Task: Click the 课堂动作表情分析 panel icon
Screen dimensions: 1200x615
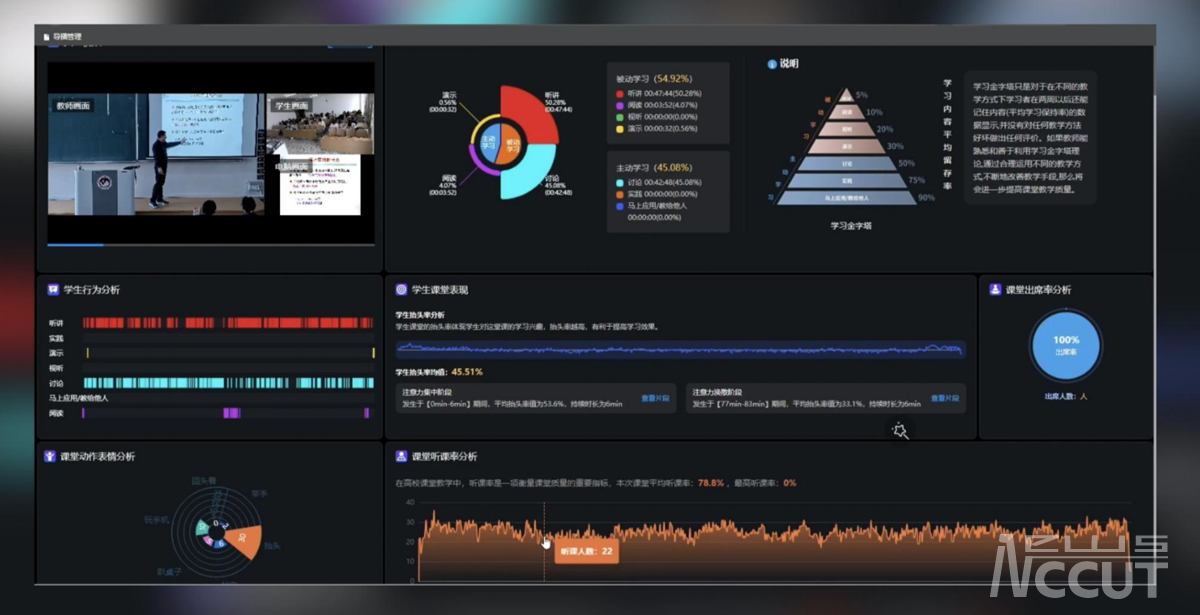Action: click(x=49, y=456)
